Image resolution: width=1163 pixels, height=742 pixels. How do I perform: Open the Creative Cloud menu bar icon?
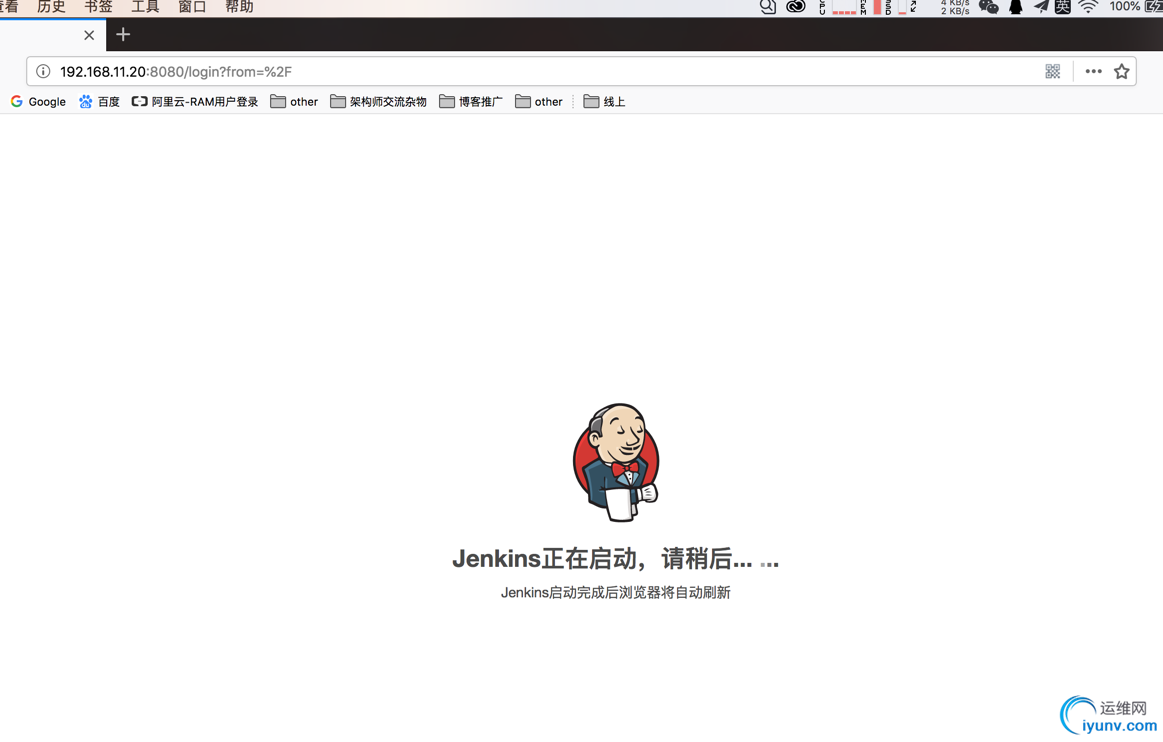click(796, 7)
